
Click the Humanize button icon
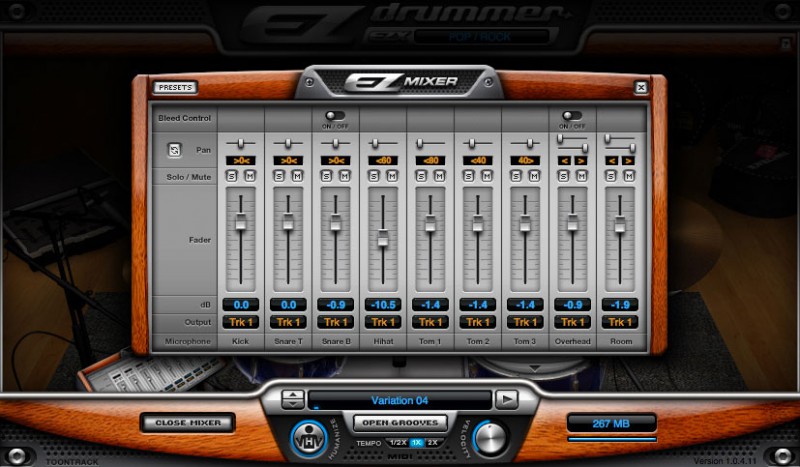308,439
